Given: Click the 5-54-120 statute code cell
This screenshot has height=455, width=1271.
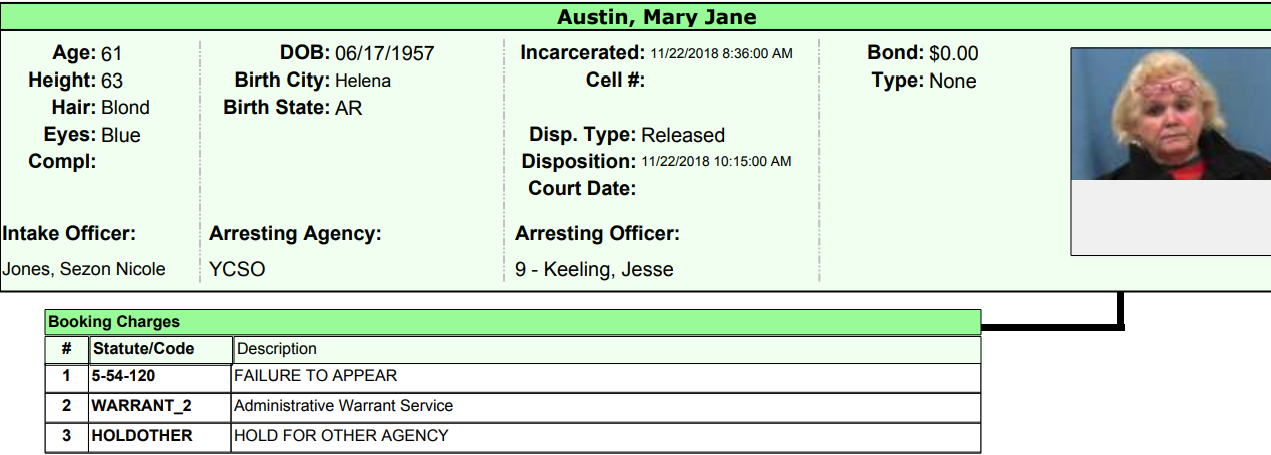Looking at the screenshot, I should point(123,376).
